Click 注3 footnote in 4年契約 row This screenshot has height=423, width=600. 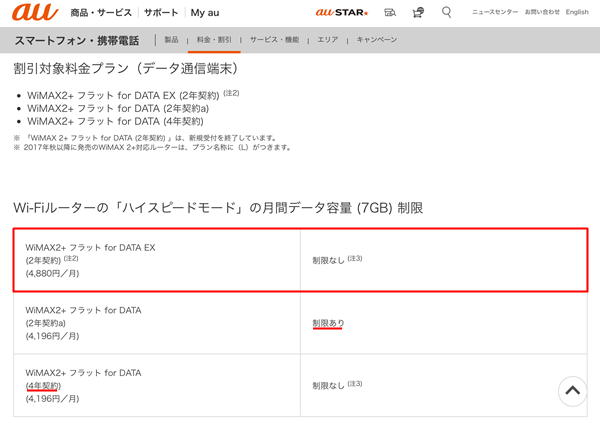(x=355, y=384)
